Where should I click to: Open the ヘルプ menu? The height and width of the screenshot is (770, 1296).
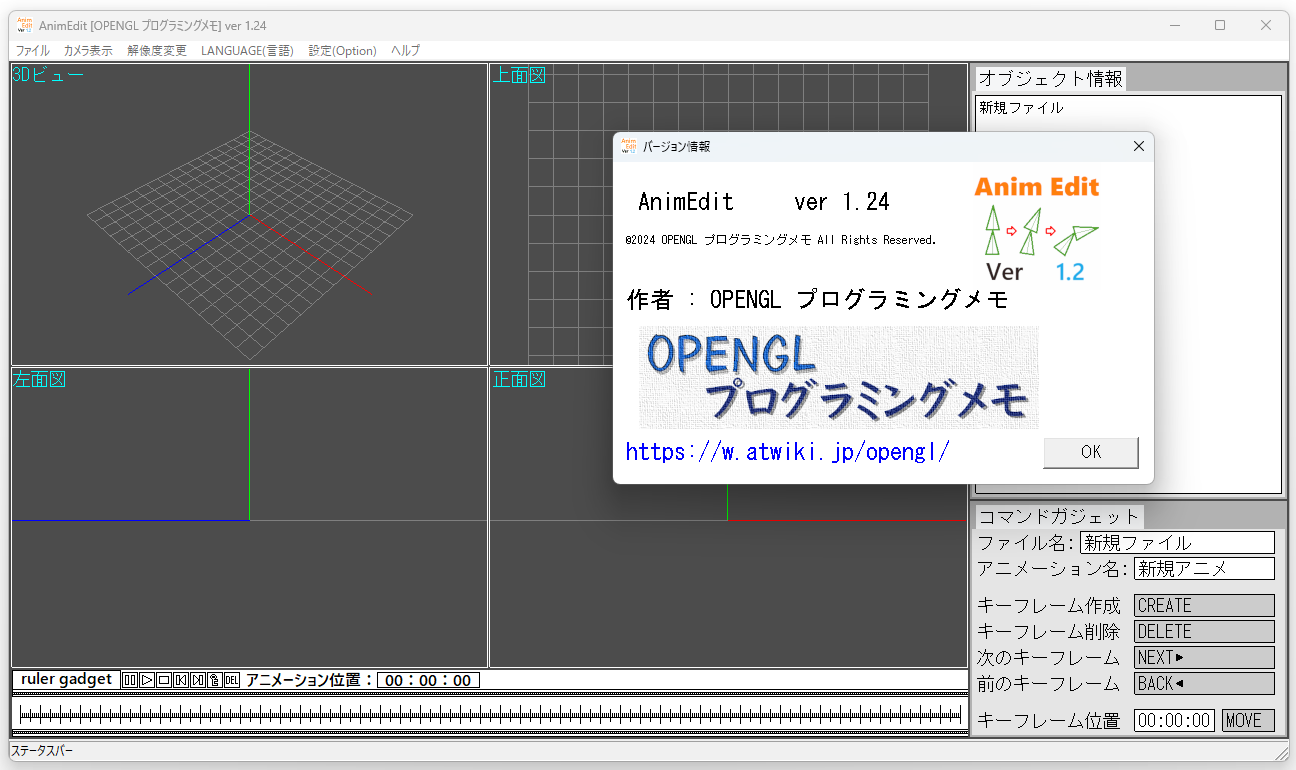pos(405,50)
